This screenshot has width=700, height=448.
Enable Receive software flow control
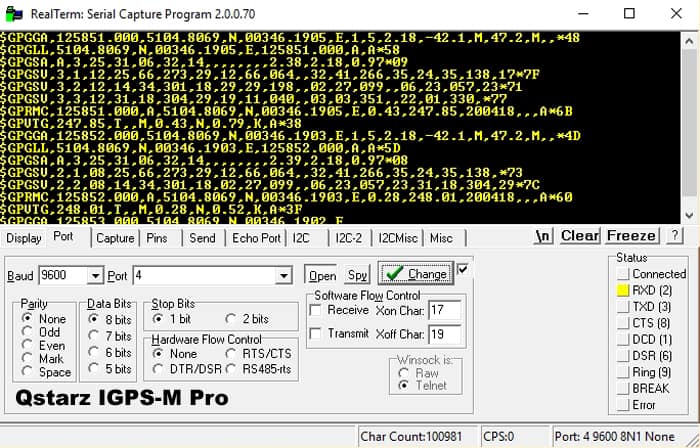(x=315, y=310)
